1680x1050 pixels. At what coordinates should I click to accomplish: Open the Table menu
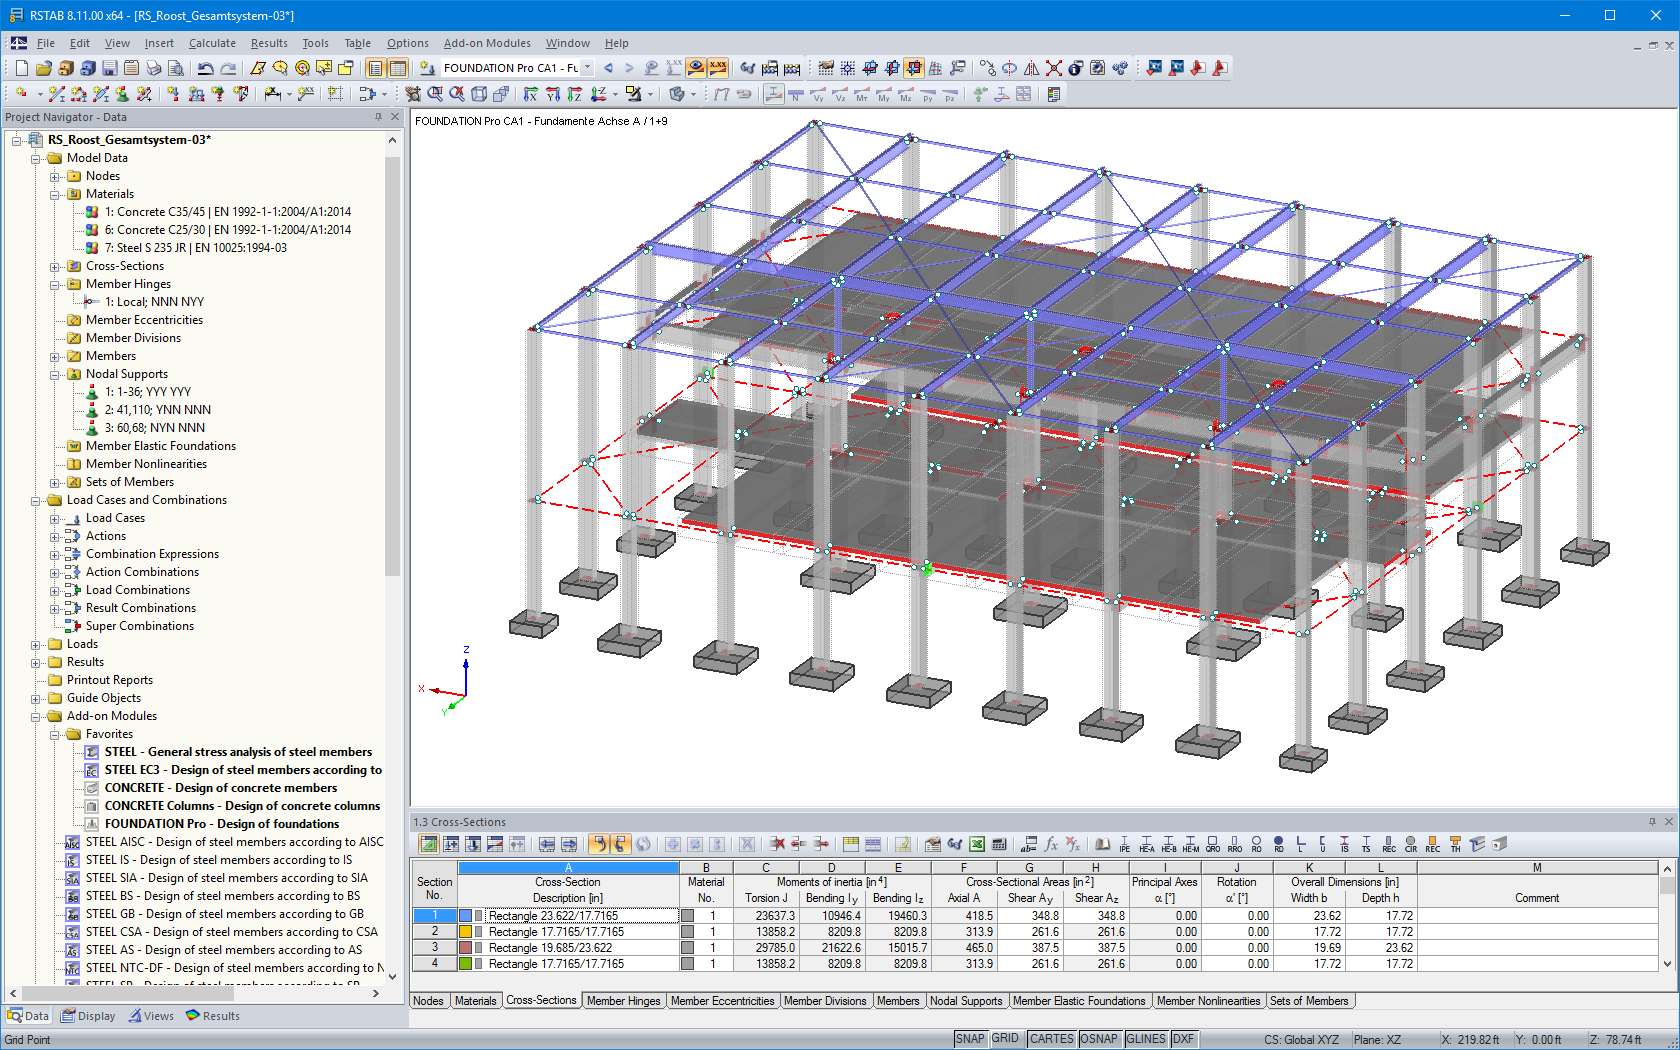357,43
